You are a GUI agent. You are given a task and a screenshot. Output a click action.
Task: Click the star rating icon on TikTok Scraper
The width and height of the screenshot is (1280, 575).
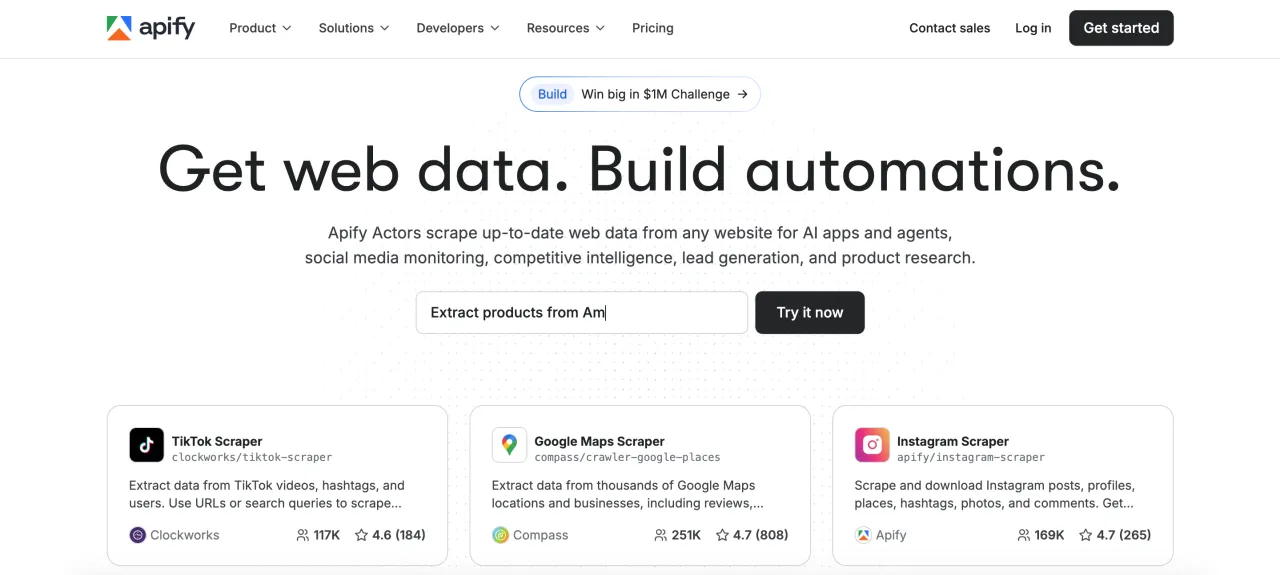tap(361, 535)
